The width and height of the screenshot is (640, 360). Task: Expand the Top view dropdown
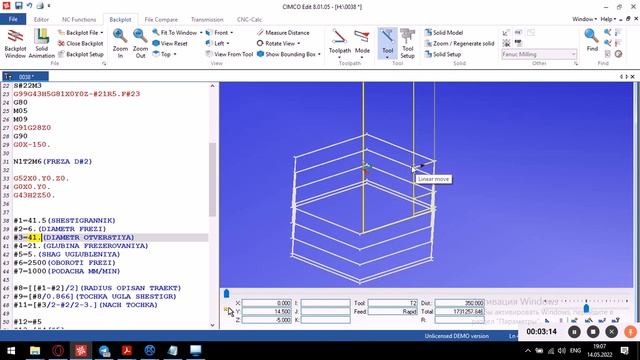point(175,54)
